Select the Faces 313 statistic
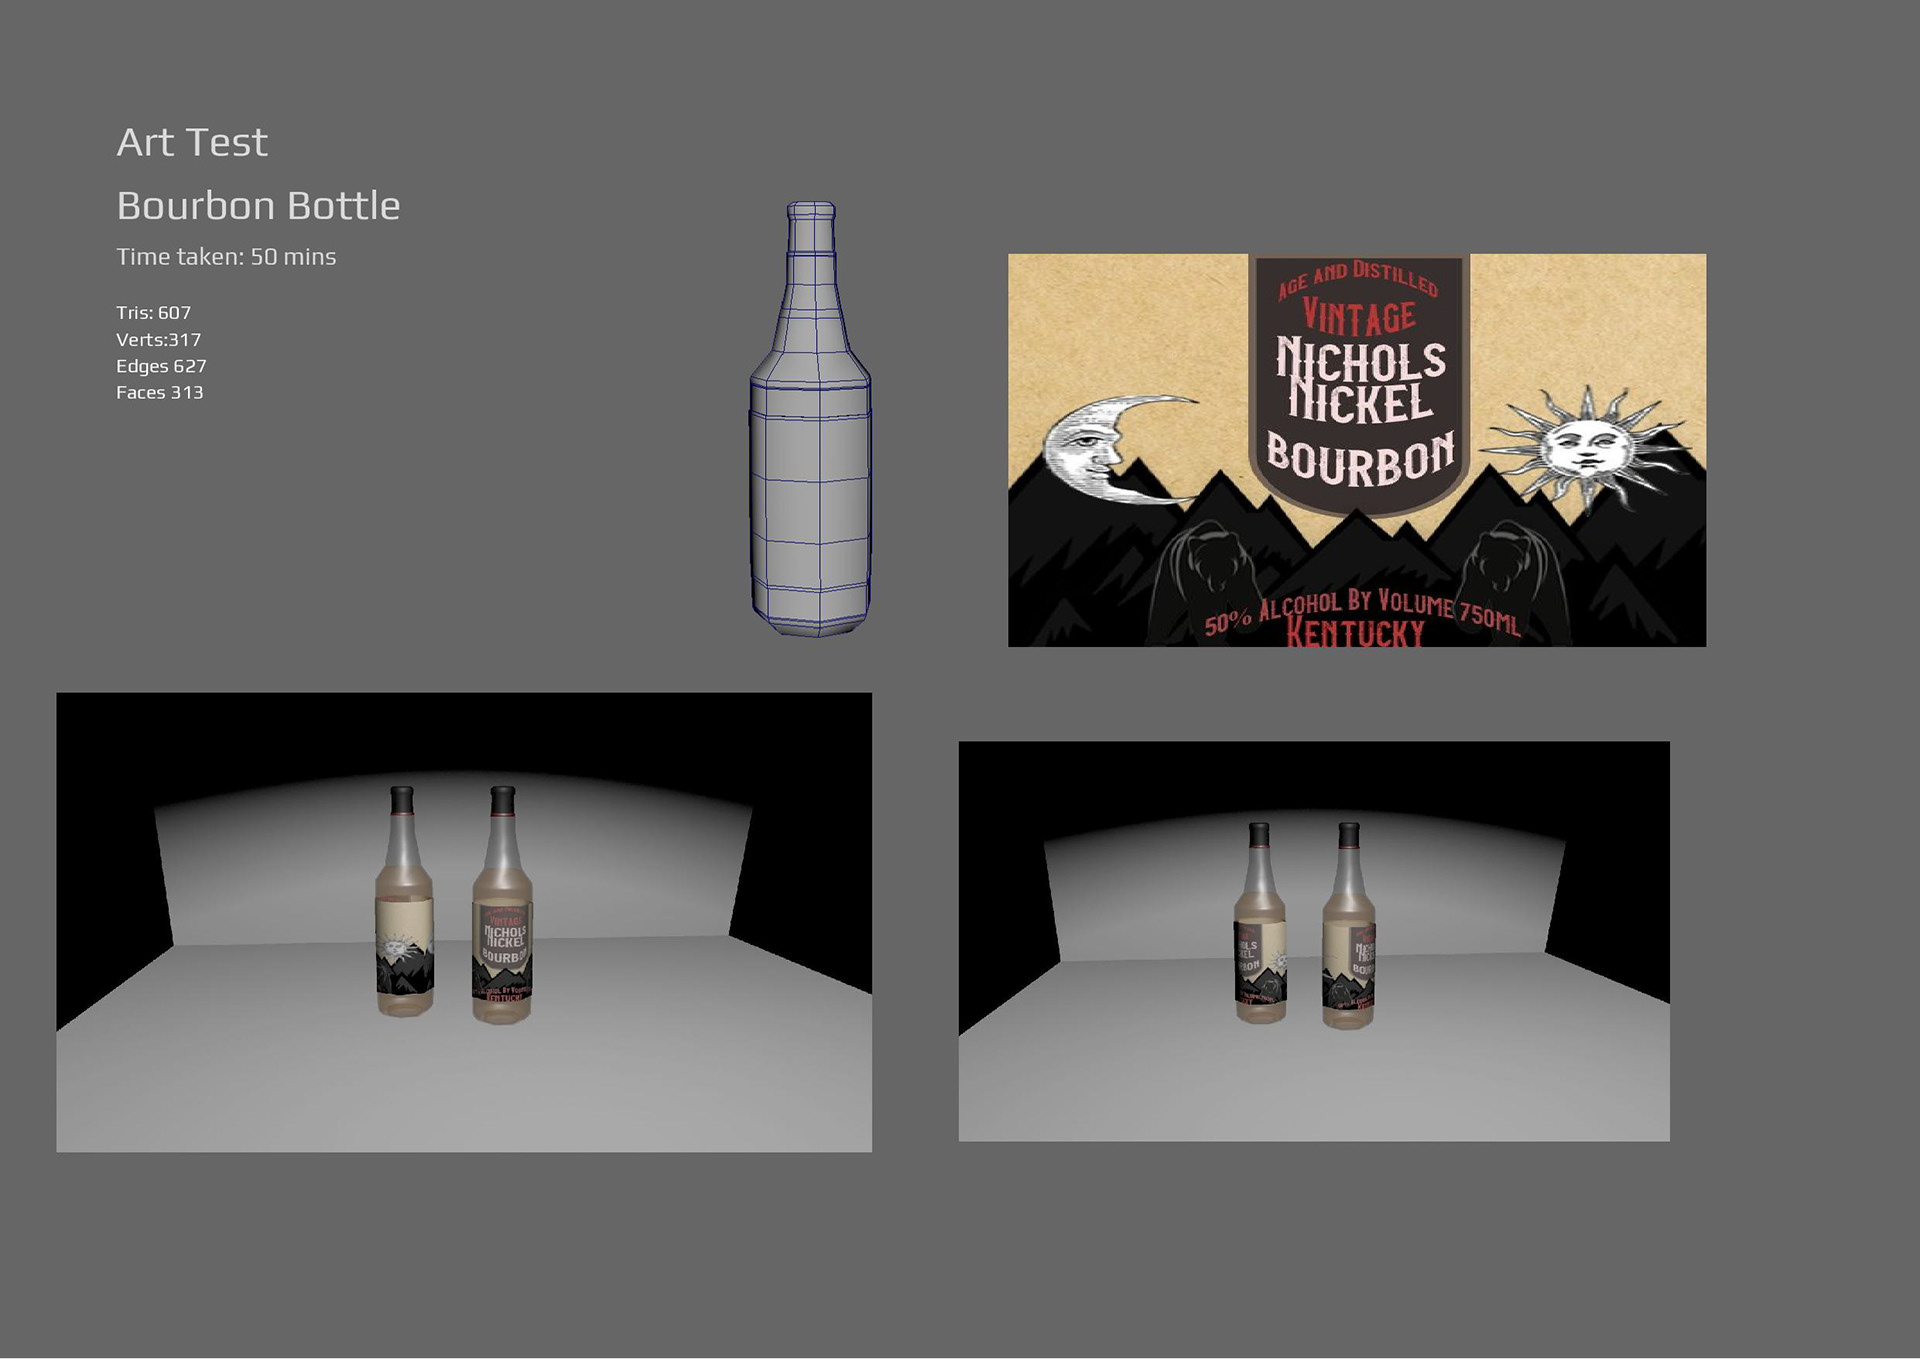This screenshot has width=1920, height=1359. click(159, 393)
